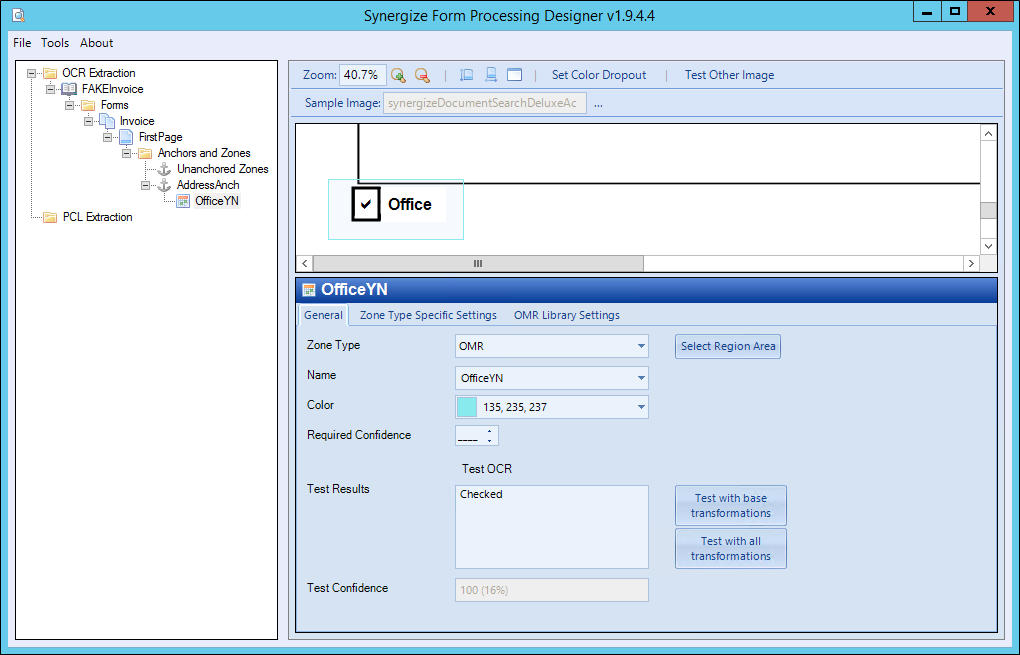Fit image to page height icon
The image size is (1020, 655).
pos(466,75)
